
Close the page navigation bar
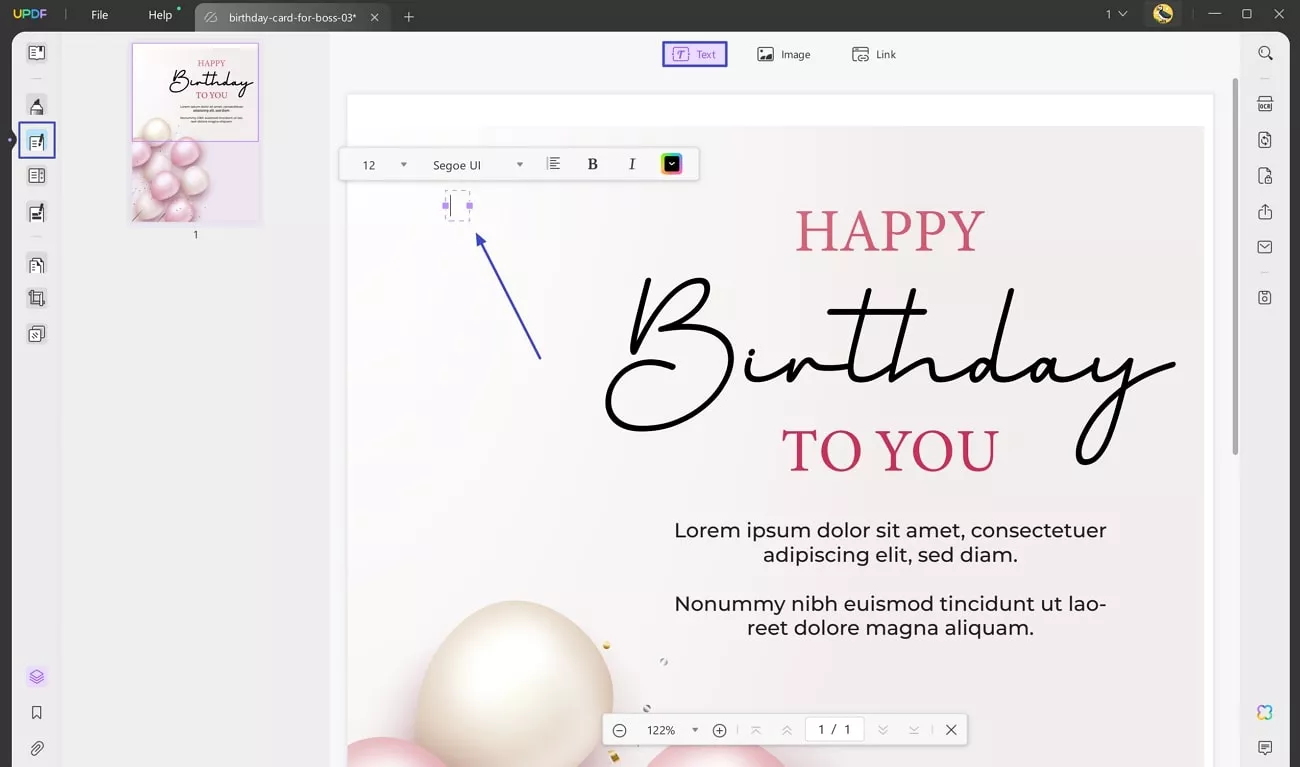[x=951, y=730]
